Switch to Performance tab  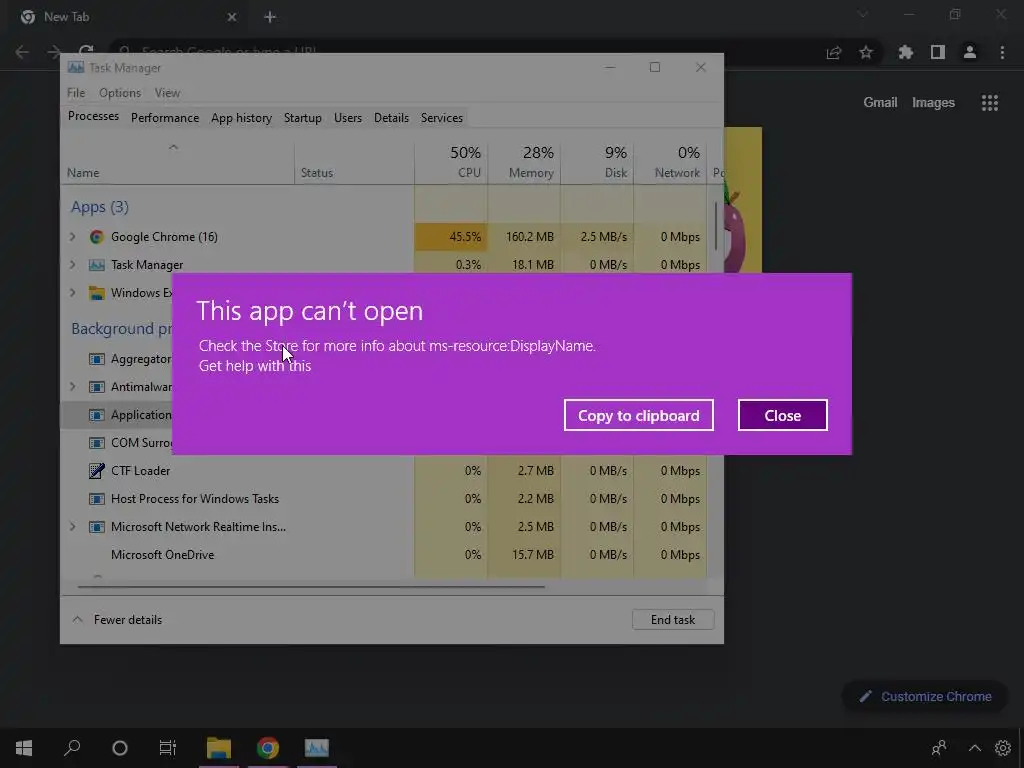coord(165,118)
